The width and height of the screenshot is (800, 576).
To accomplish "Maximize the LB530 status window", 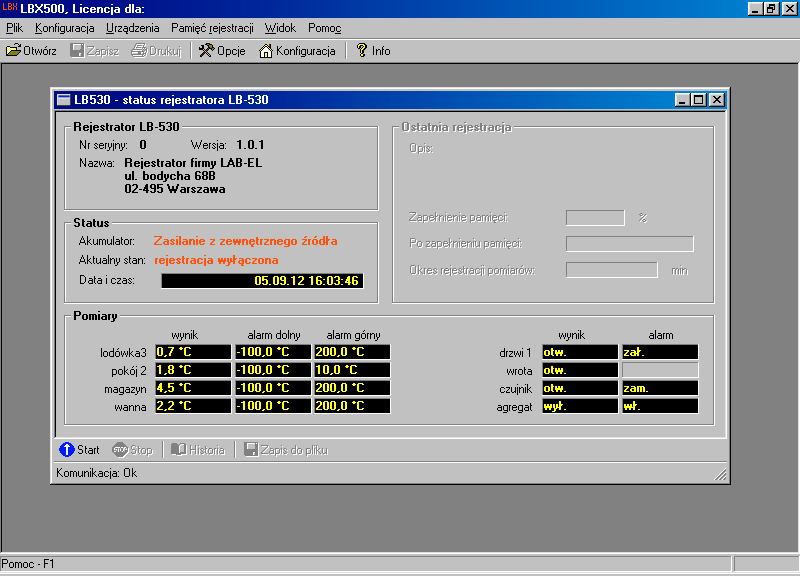I will coord(698,99).
